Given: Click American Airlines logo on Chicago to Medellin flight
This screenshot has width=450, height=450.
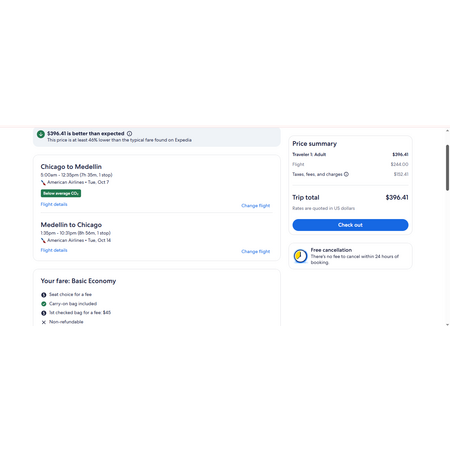Looking at the screenshot, I should (43, 182).
